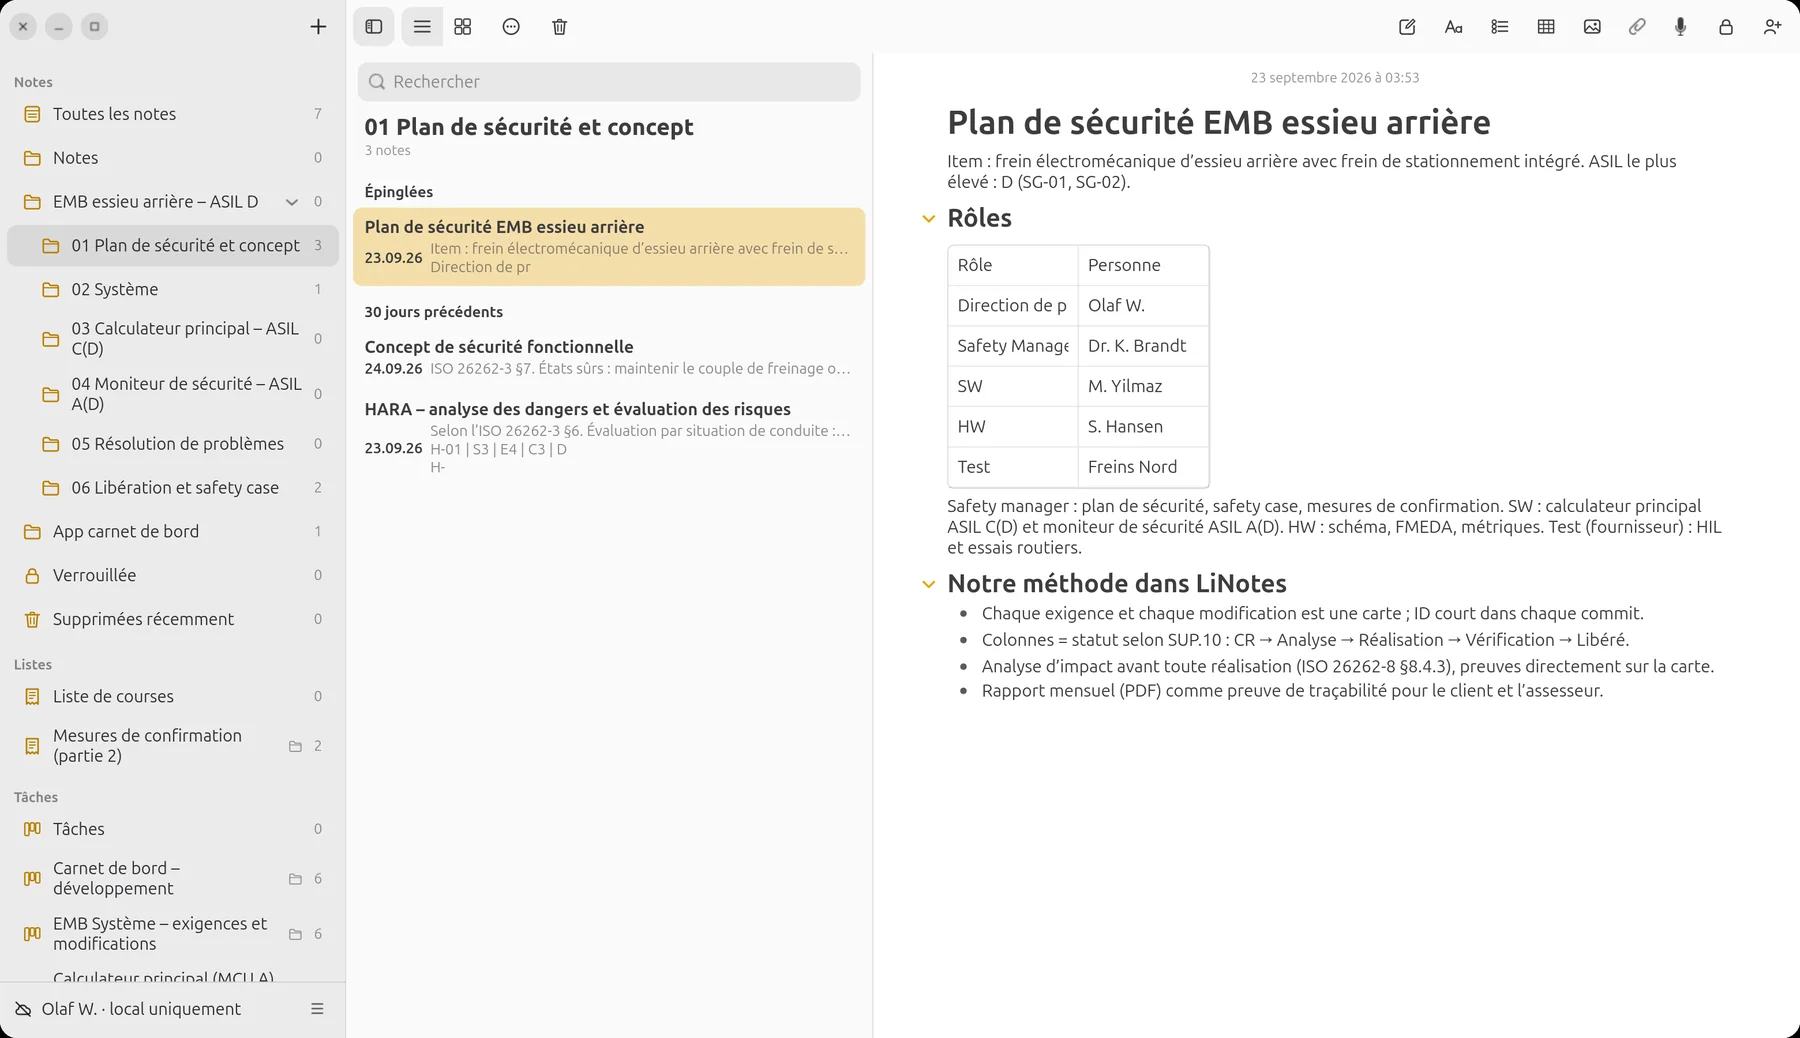
Task: Open Carnet de bord – développement board
Action: pyautogui.click(x=173, y=879)
